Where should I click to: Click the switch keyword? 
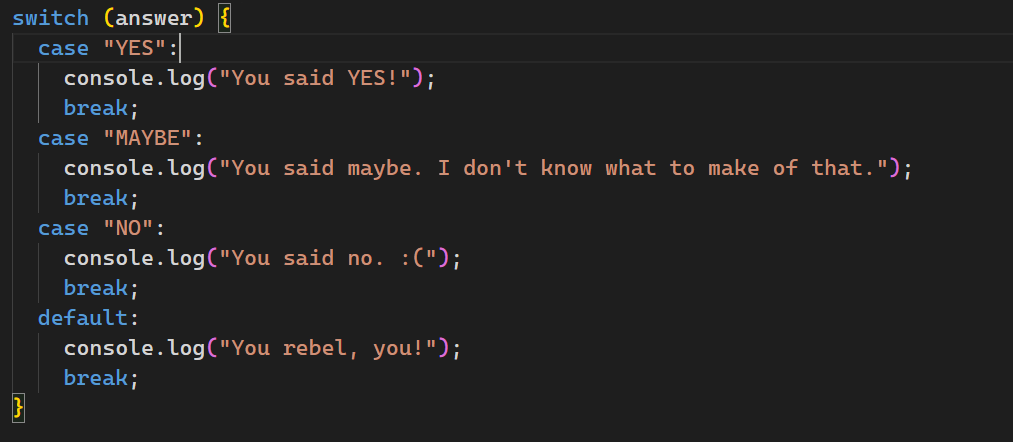[x=50, y=18]
